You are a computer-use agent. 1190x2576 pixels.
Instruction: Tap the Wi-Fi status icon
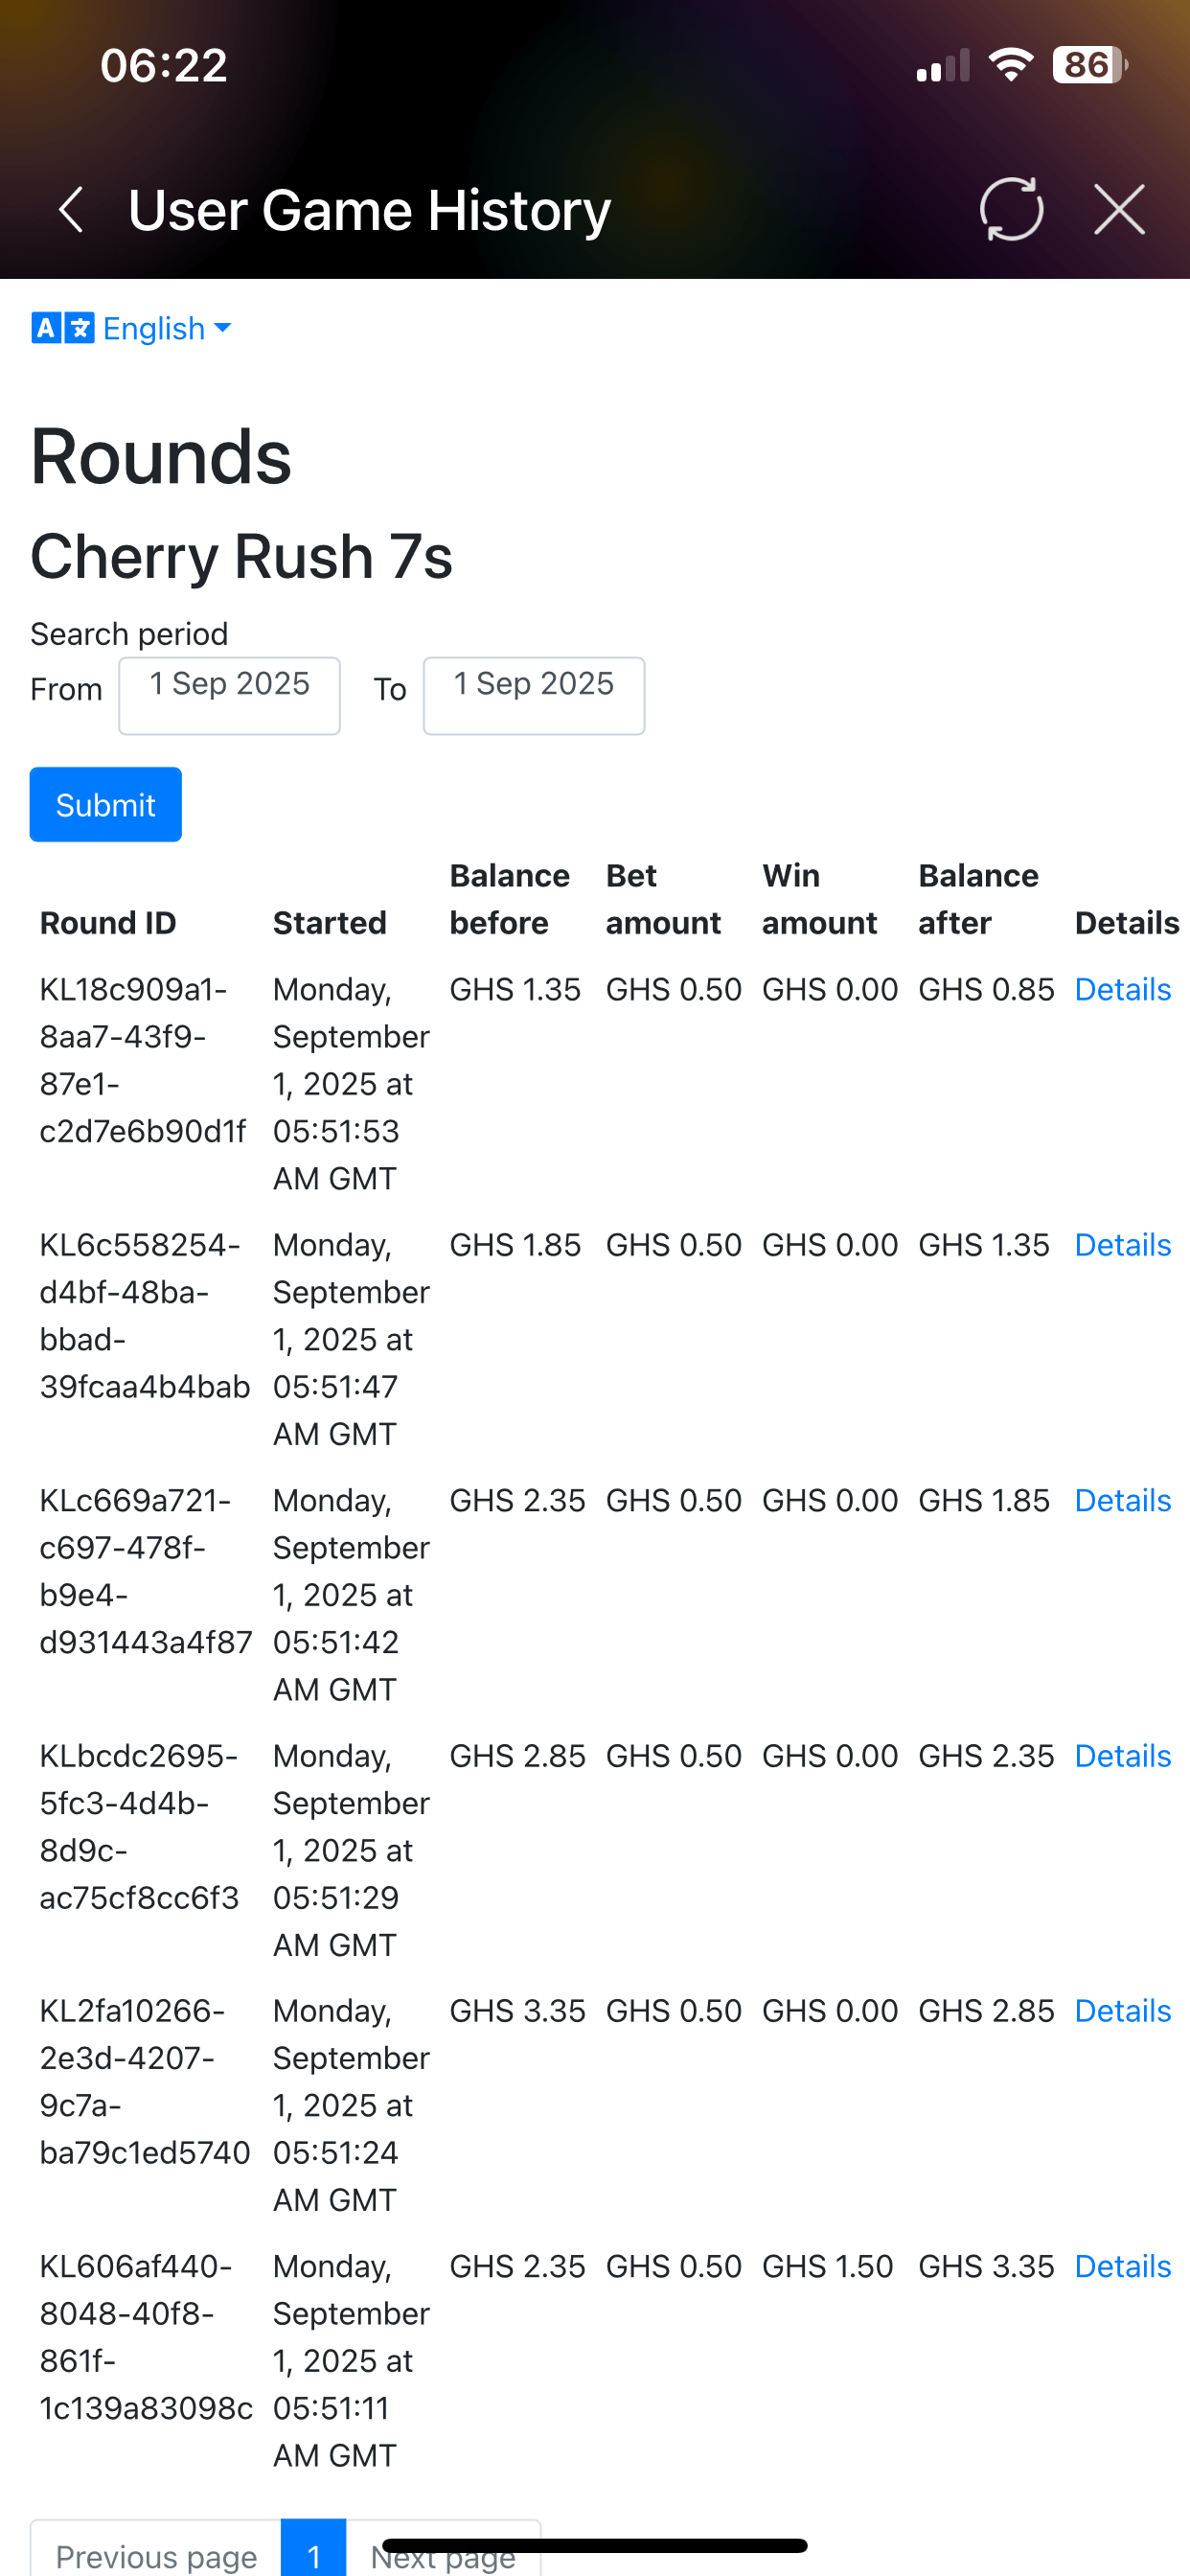(1011, 66)
